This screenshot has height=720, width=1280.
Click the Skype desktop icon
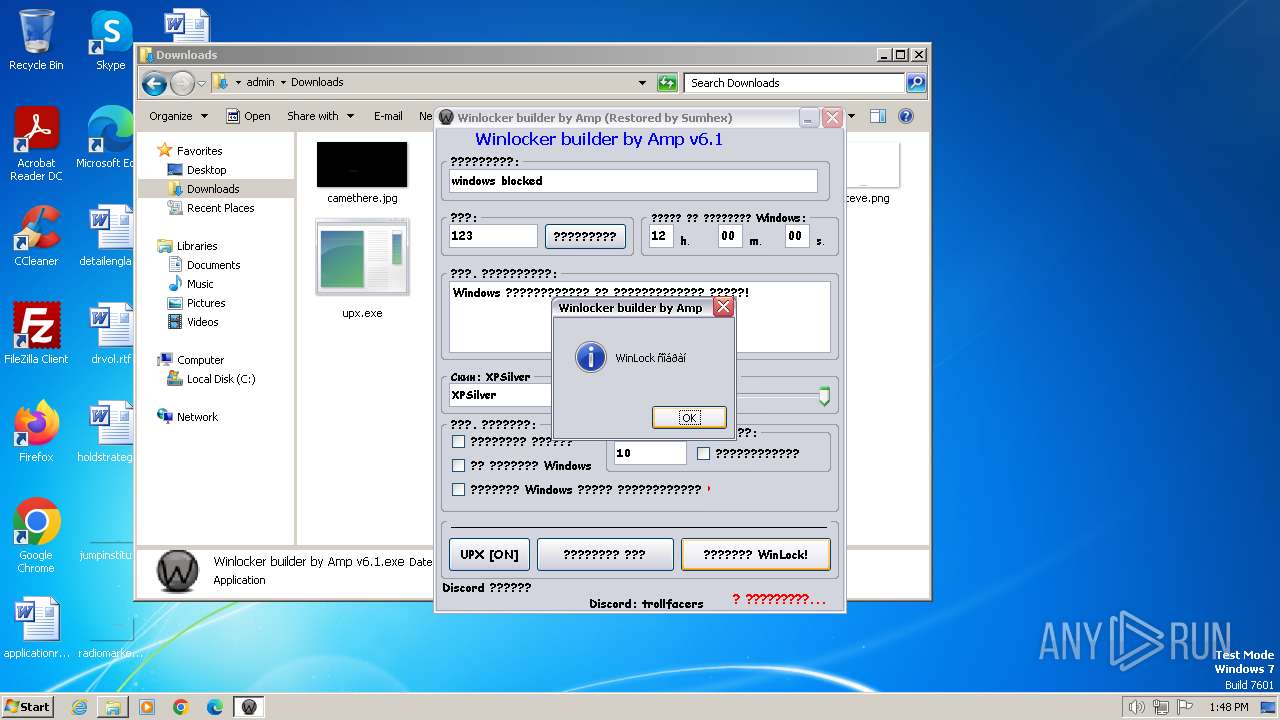pyautogui.click(x=110, y=40)
